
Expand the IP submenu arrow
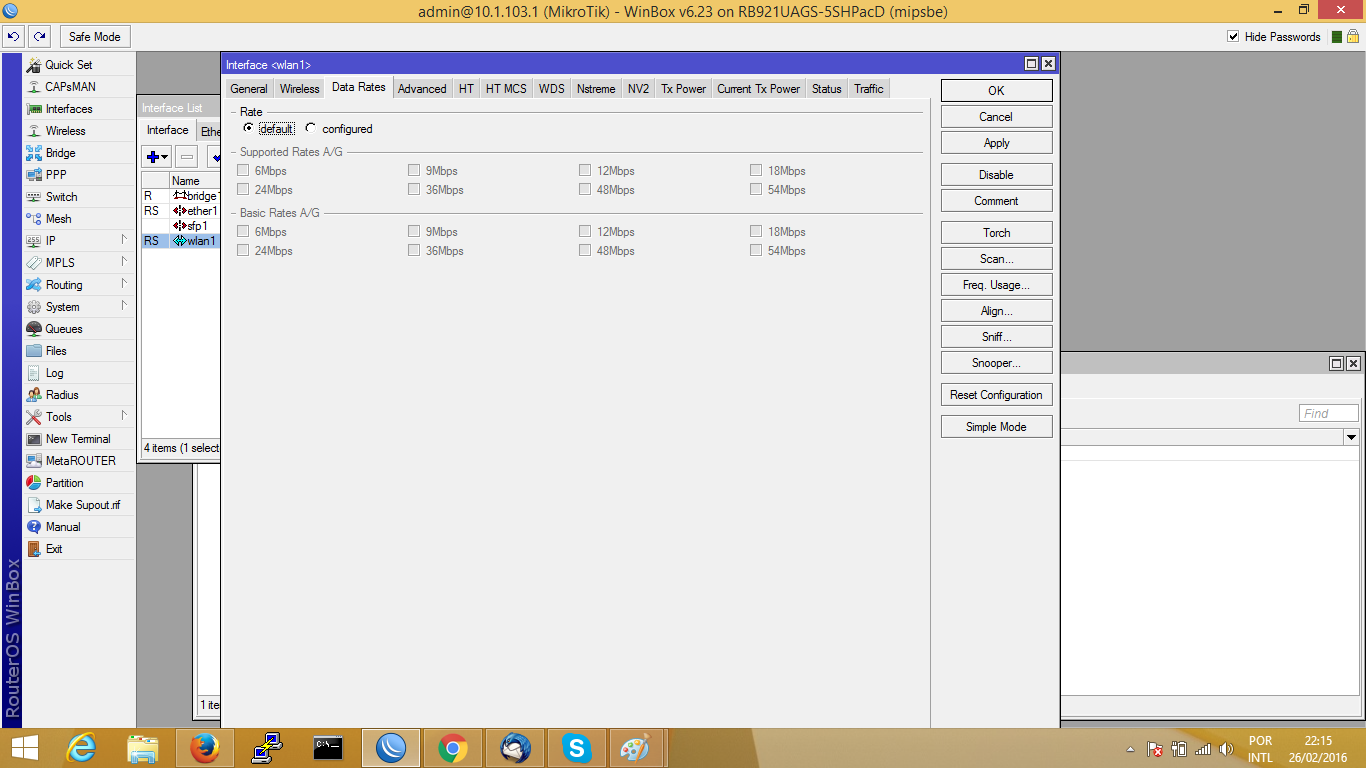tap(124, 240)
